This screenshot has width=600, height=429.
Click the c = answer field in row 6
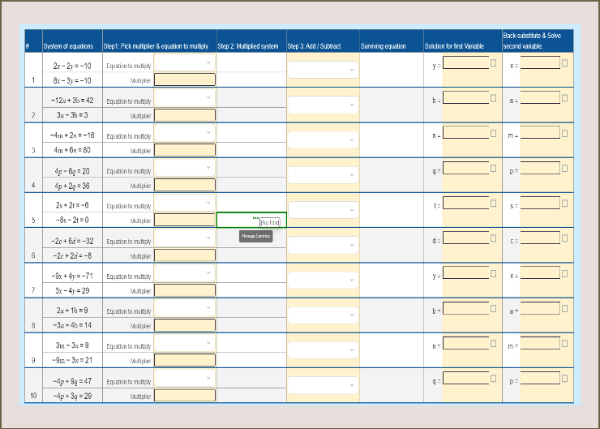pyautogui.click(x=540, y=238)
